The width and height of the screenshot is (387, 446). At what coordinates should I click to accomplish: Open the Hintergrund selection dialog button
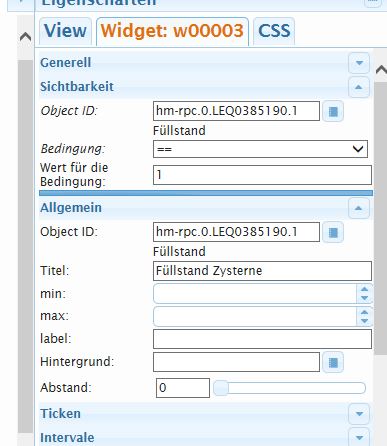click(x=333, y=362)
